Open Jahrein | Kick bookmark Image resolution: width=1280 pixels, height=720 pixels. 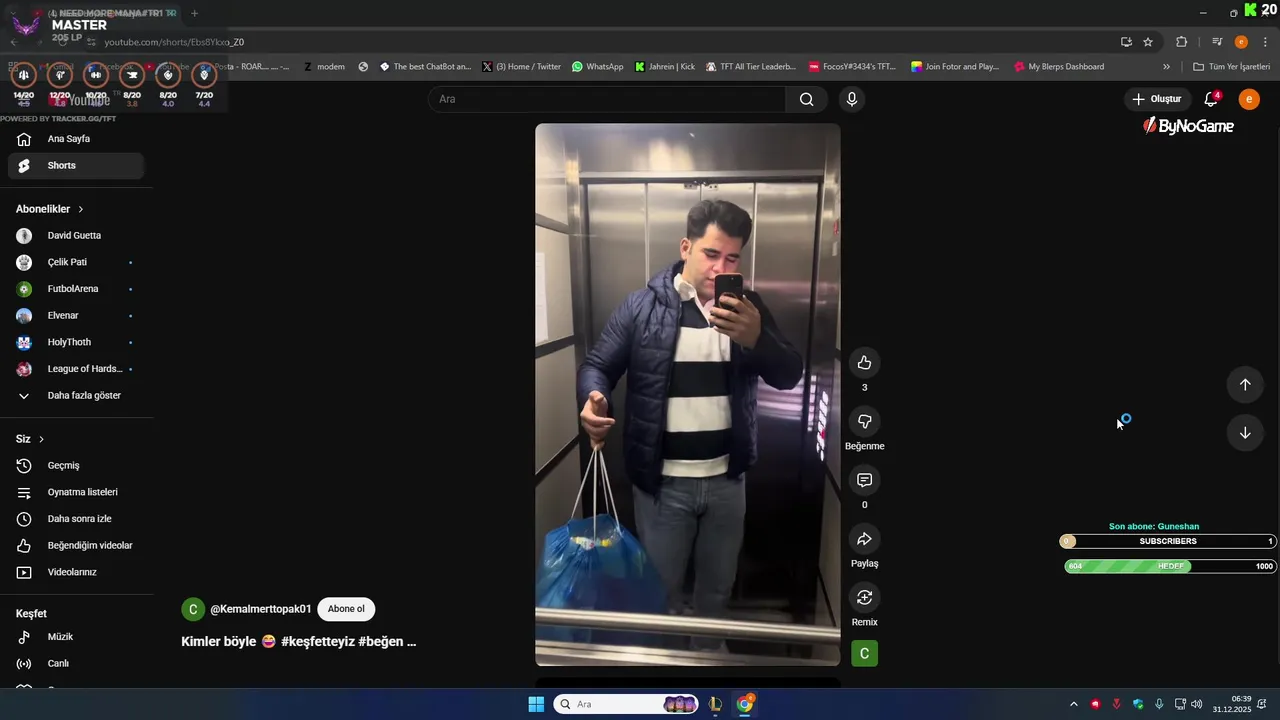pos(664,67)
